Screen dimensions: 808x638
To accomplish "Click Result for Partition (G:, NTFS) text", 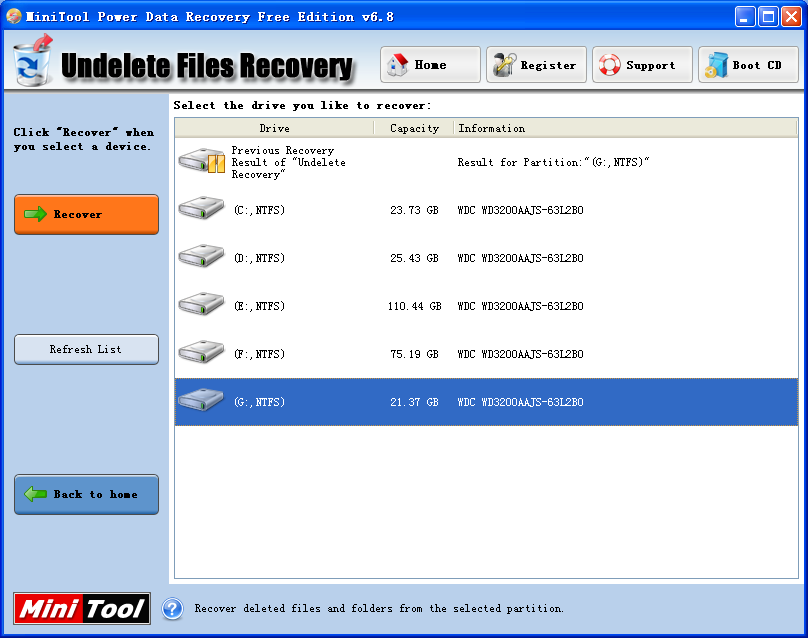I will click(x=553, y=162).
